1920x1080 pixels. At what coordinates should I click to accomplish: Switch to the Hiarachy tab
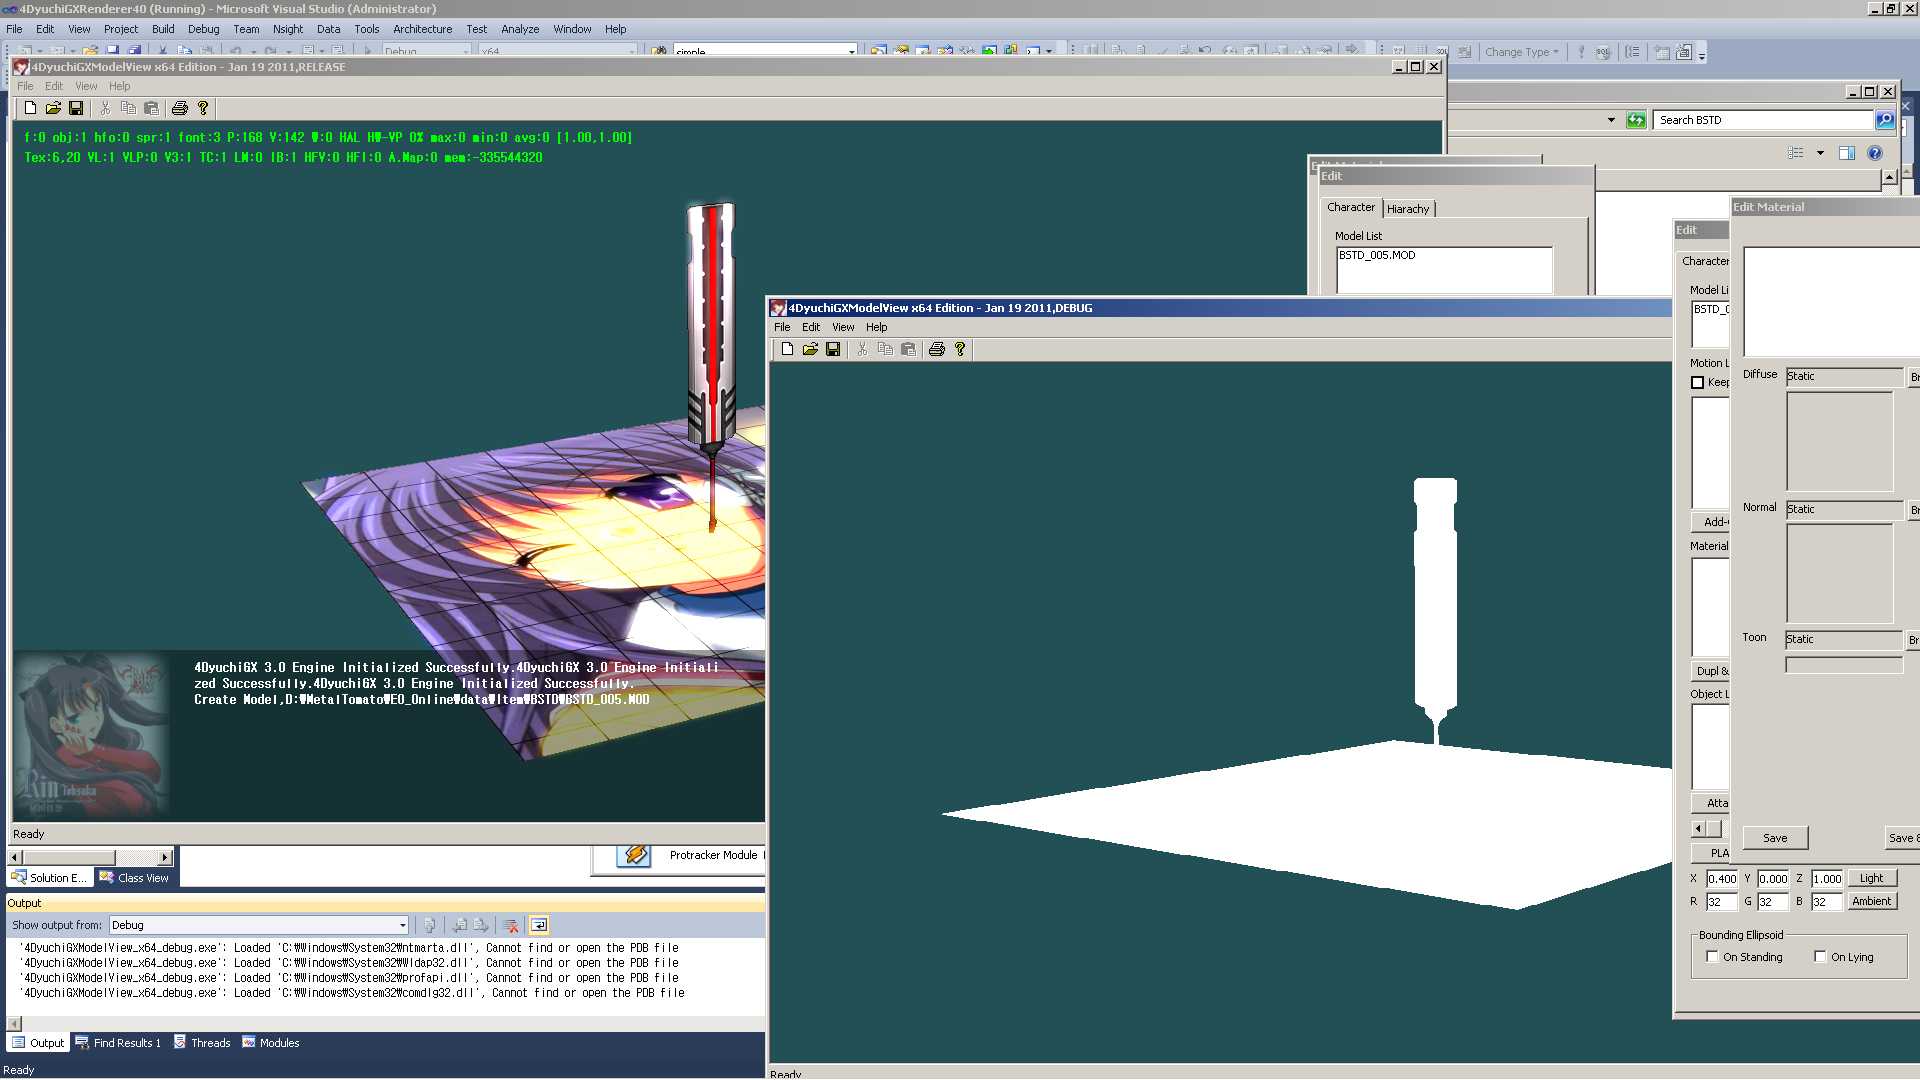(1408, 209)
